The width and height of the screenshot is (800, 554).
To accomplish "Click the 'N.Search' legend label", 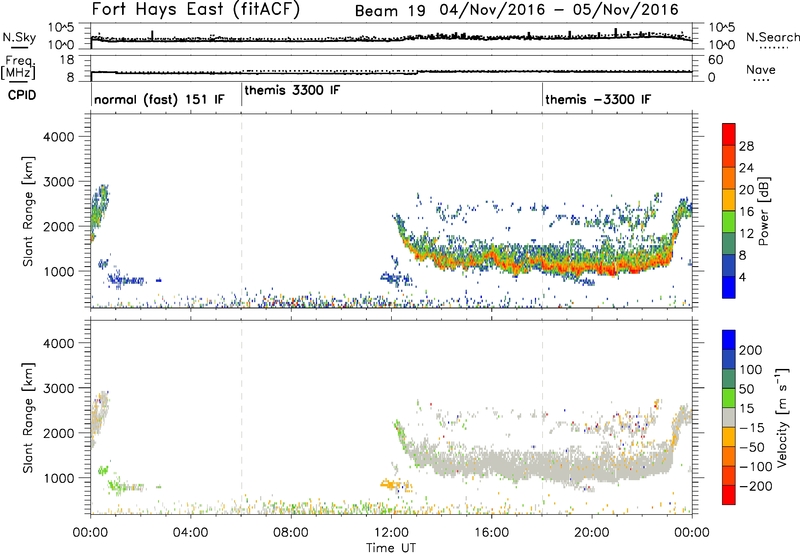I will 772,37.
